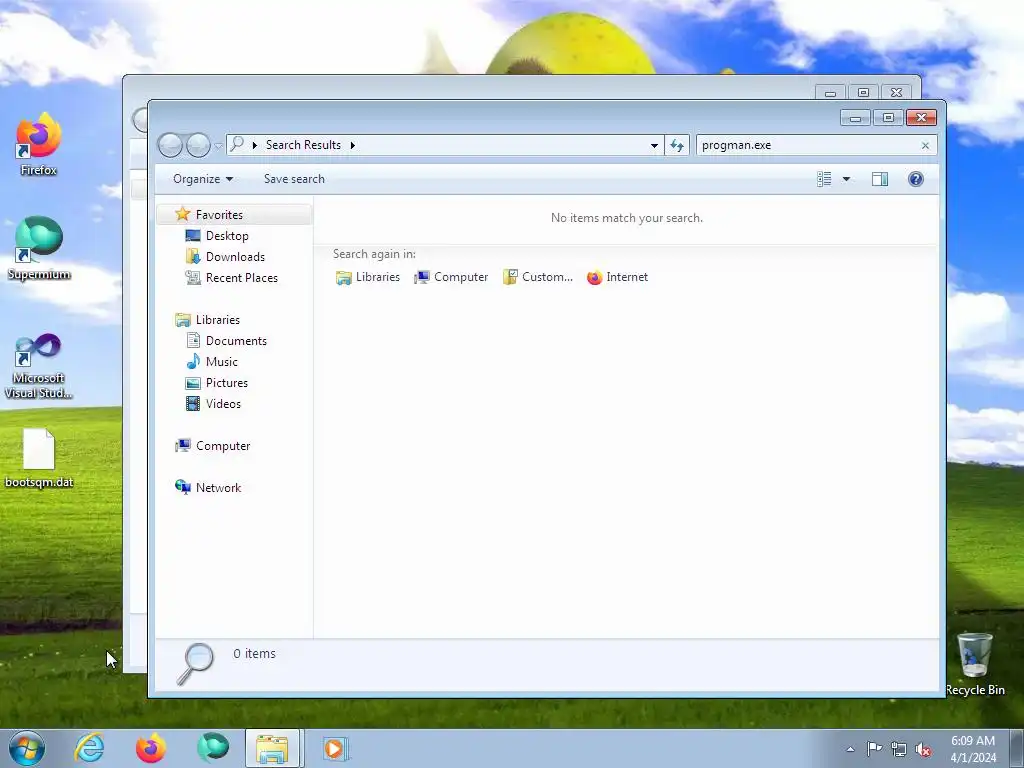Open the Pictures library

pyautogui.click(x=227, y=383)
